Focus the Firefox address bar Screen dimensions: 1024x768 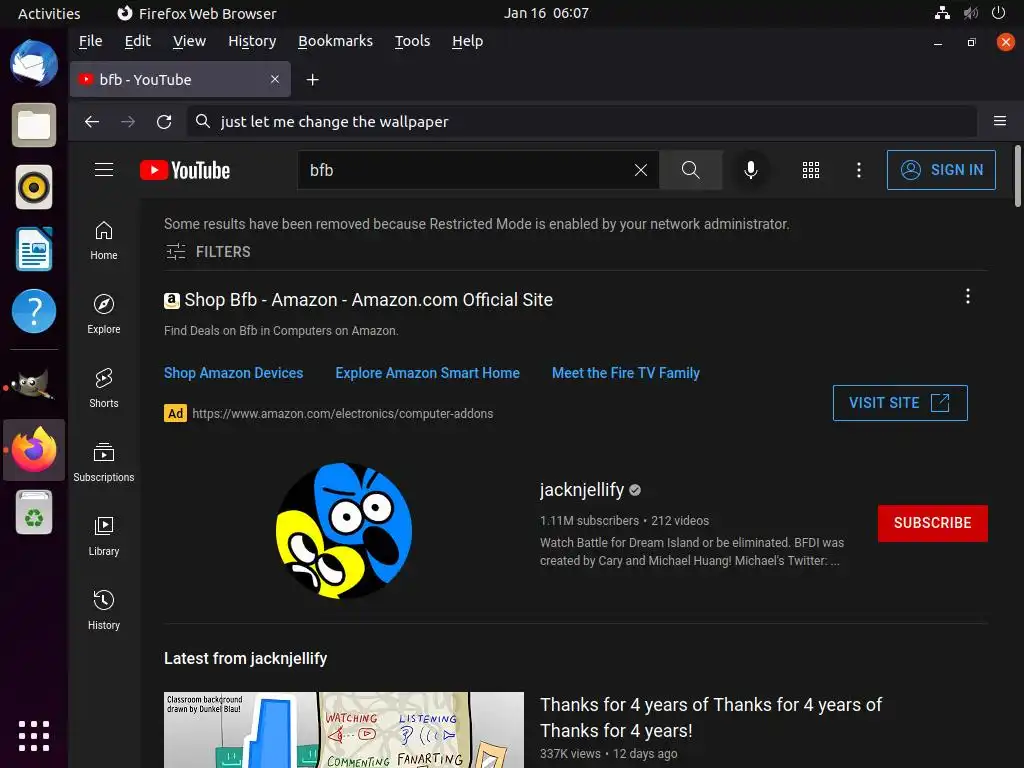[x=581, y=121]
